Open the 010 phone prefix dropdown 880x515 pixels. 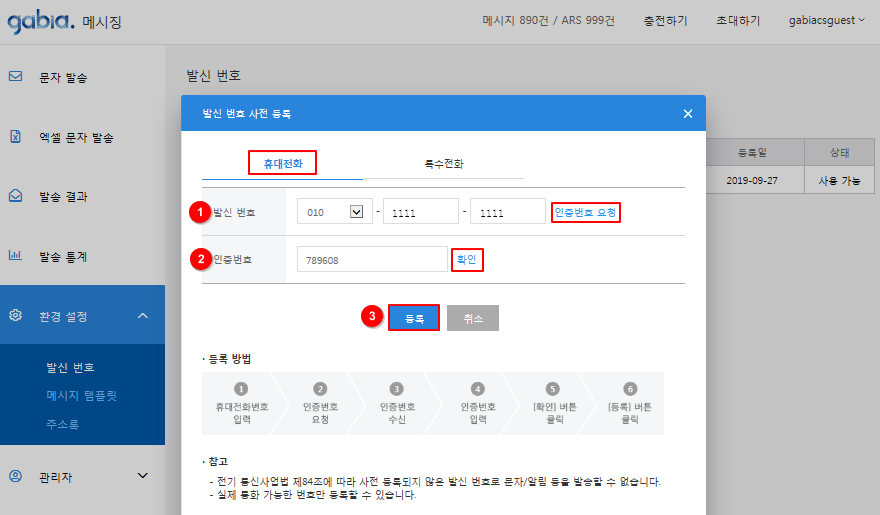click(x=355, y=212)
